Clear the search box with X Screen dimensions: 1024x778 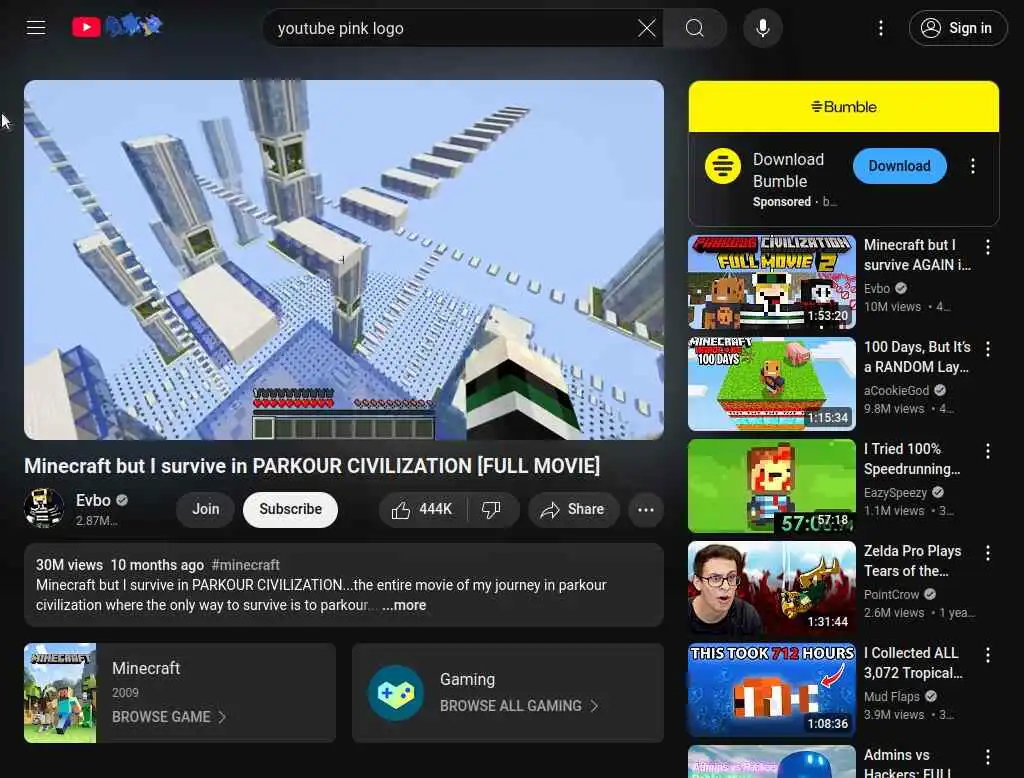pos(647,28)
